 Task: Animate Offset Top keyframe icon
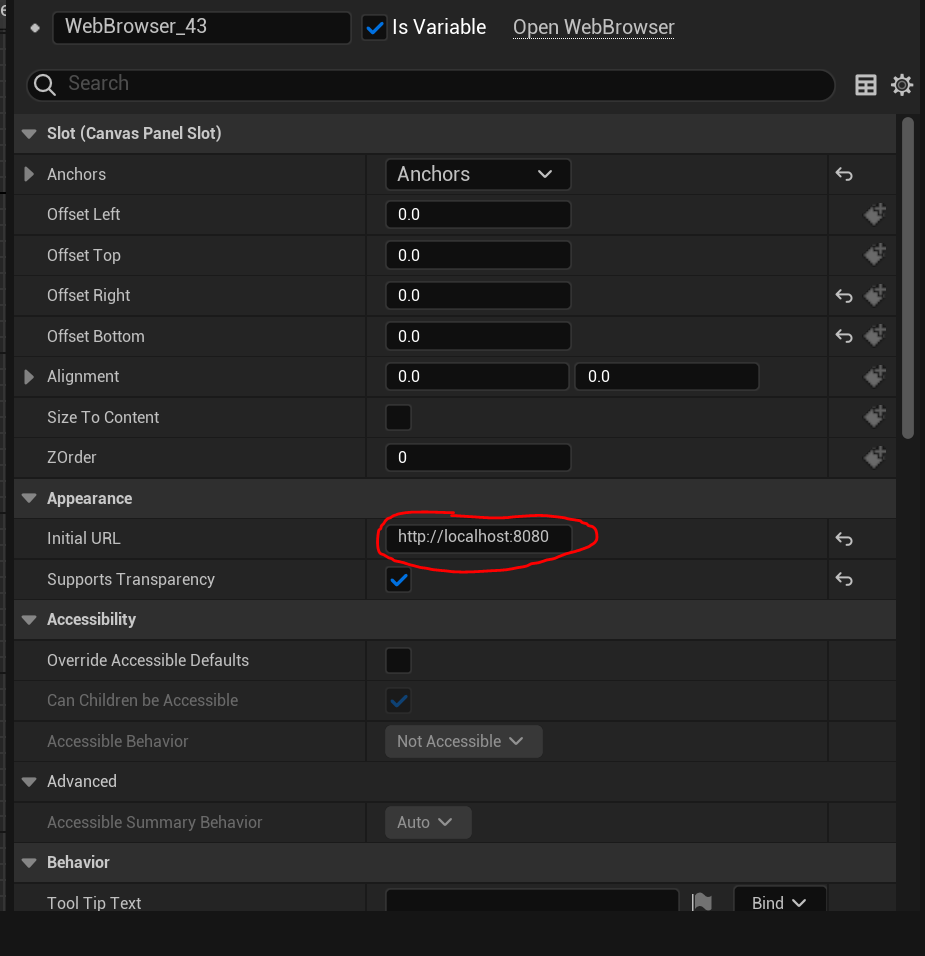875,255
